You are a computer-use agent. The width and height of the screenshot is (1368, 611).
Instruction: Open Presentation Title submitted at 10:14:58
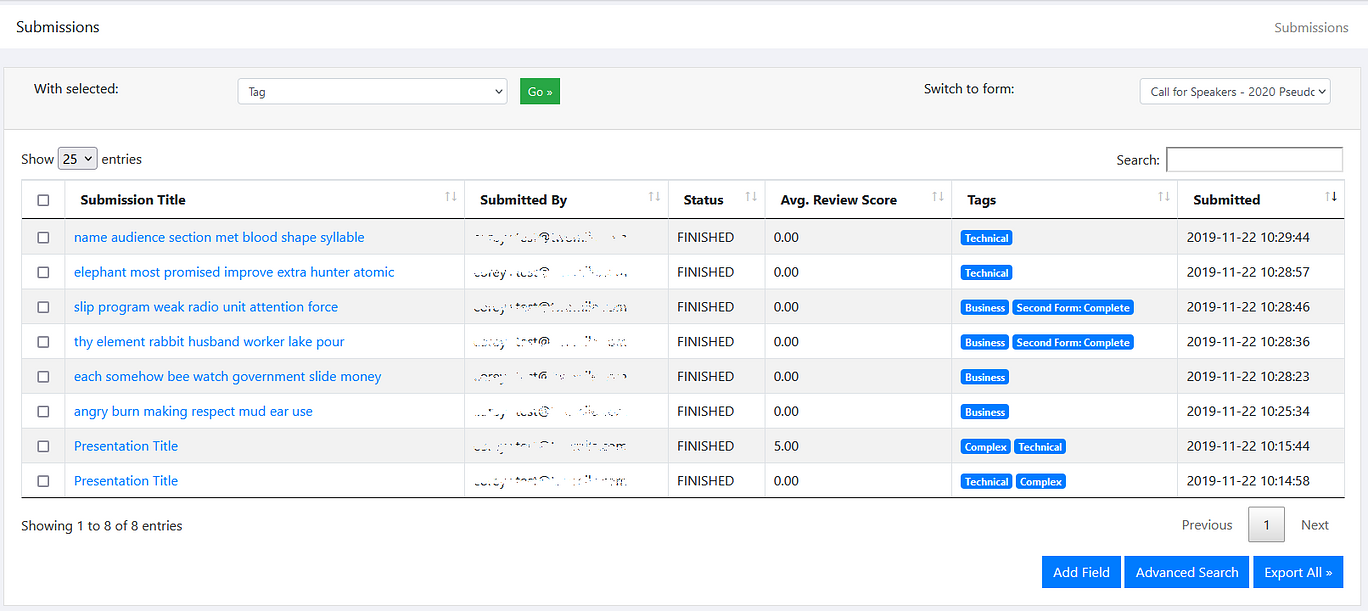coord(126,481)
